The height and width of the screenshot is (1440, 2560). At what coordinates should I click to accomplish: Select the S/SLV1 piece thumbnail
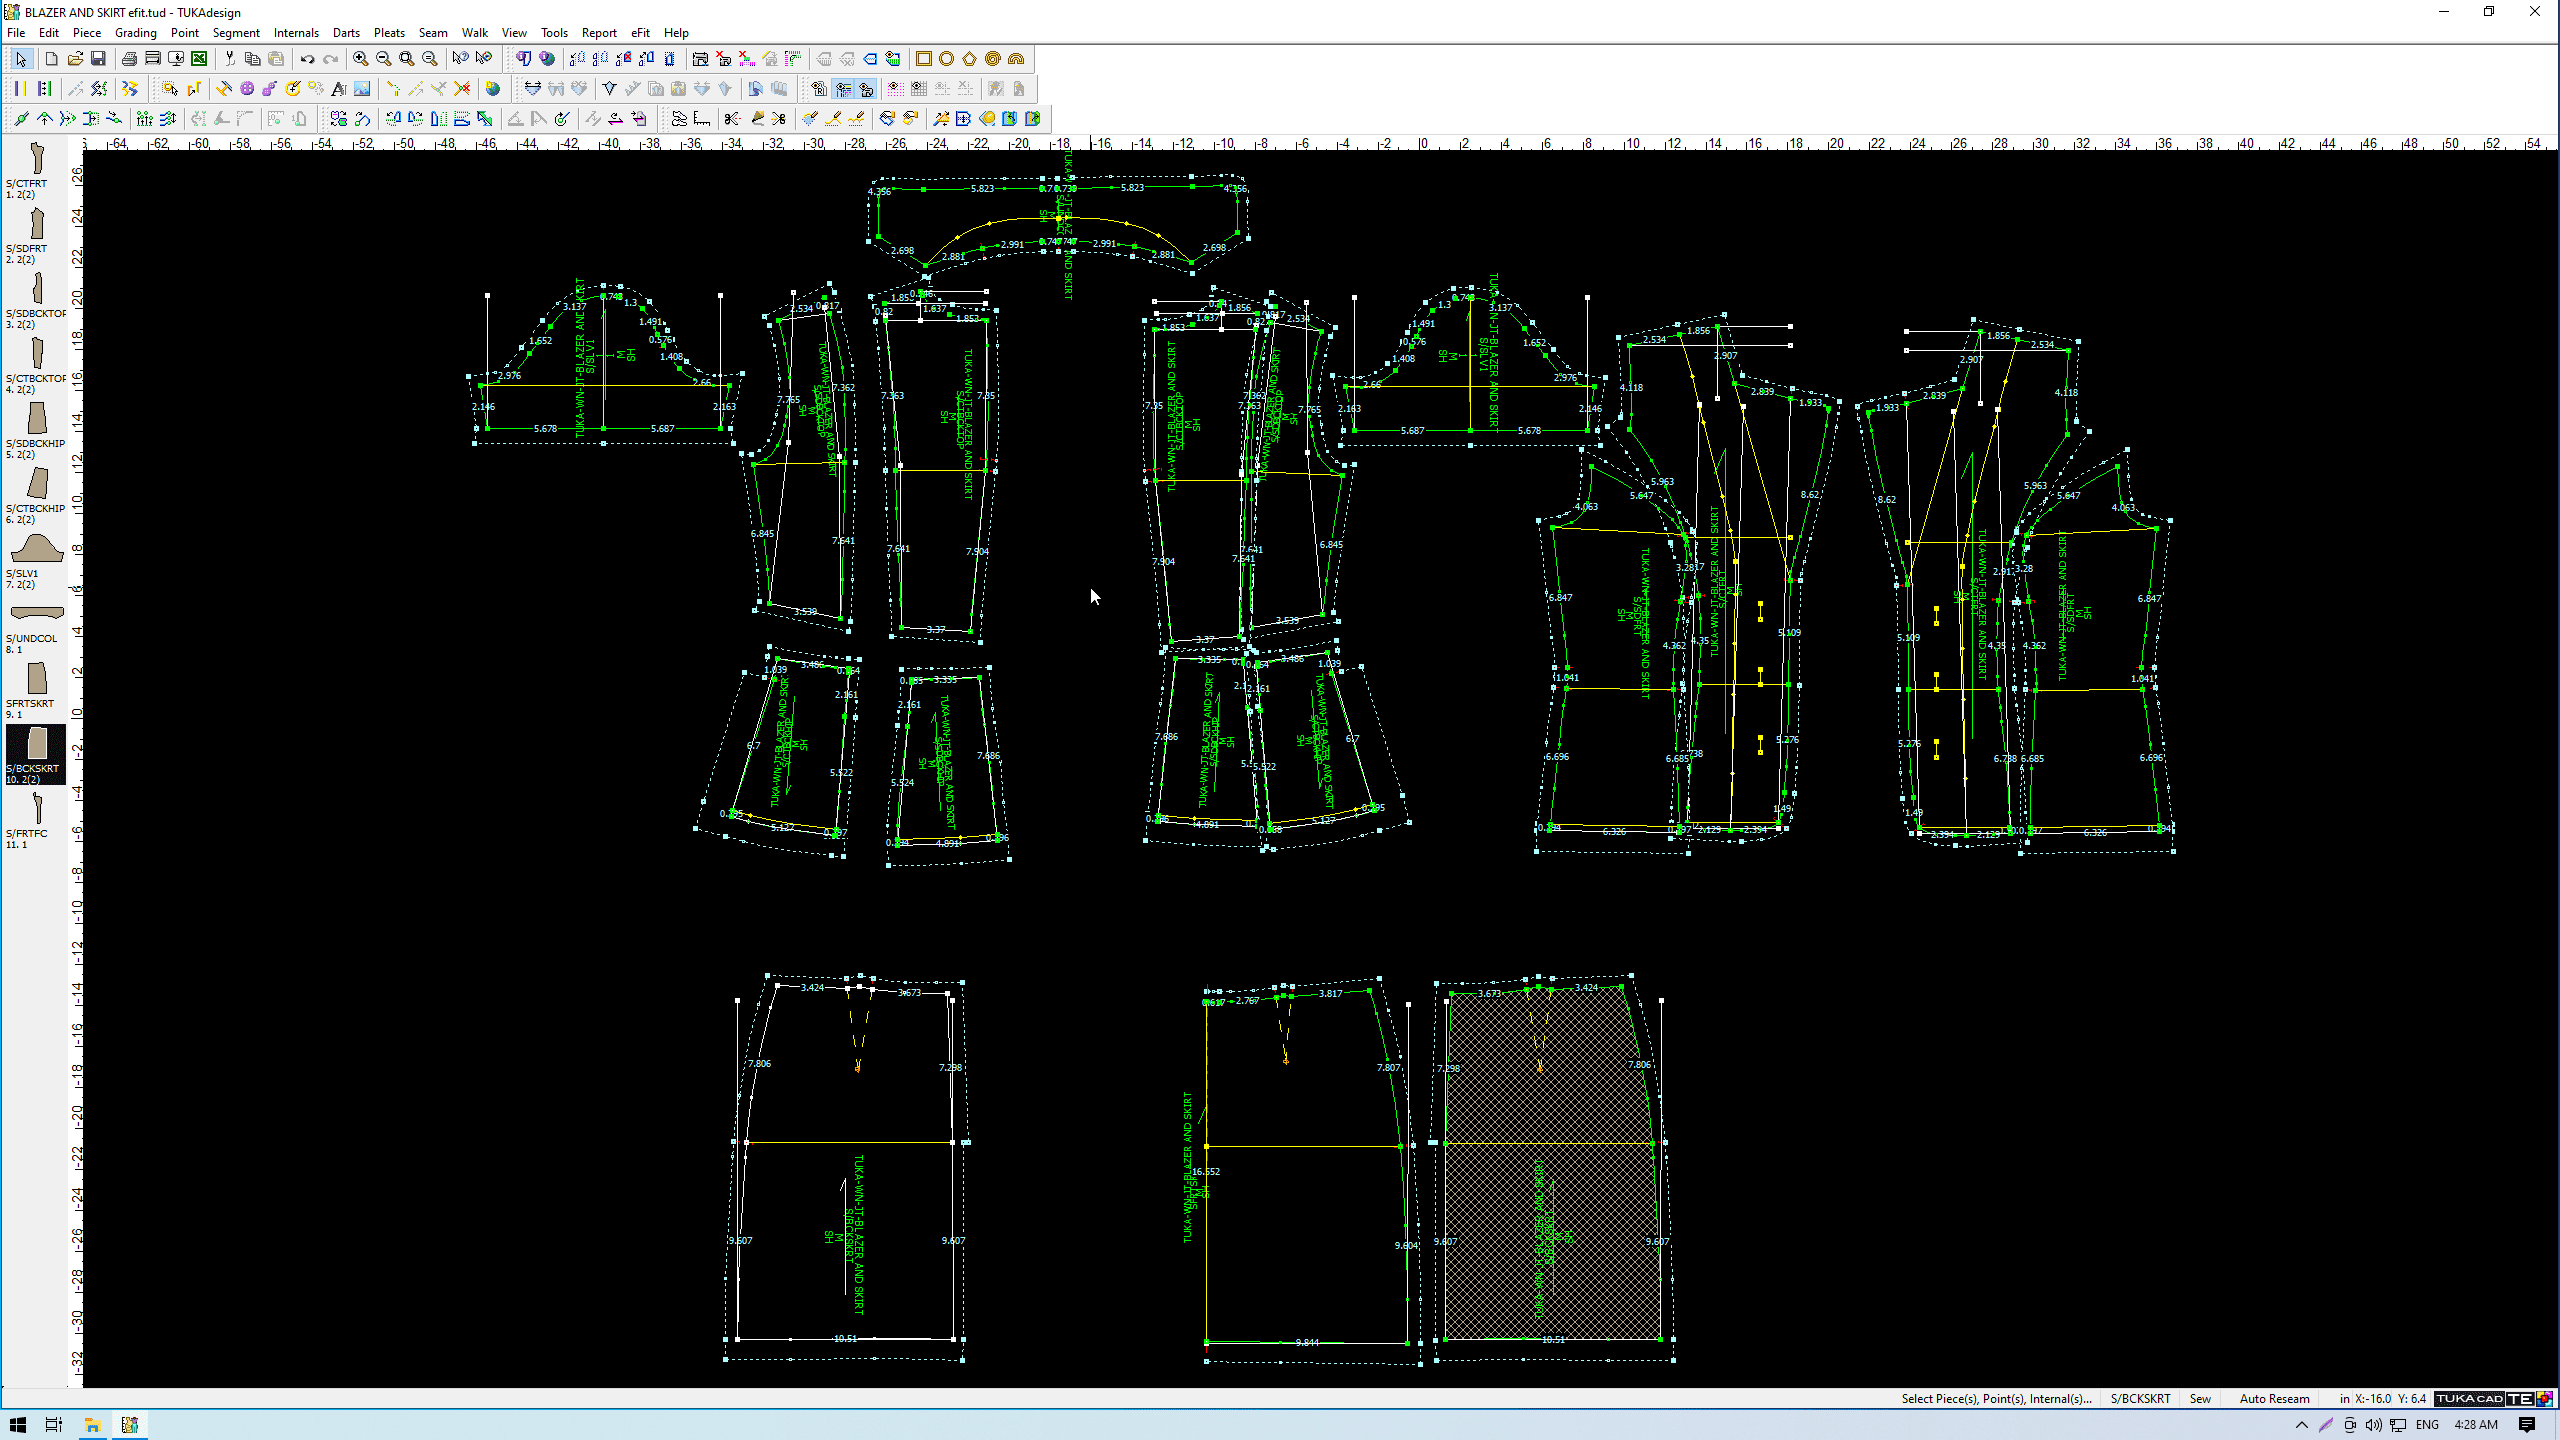click(x=36, y=550)
